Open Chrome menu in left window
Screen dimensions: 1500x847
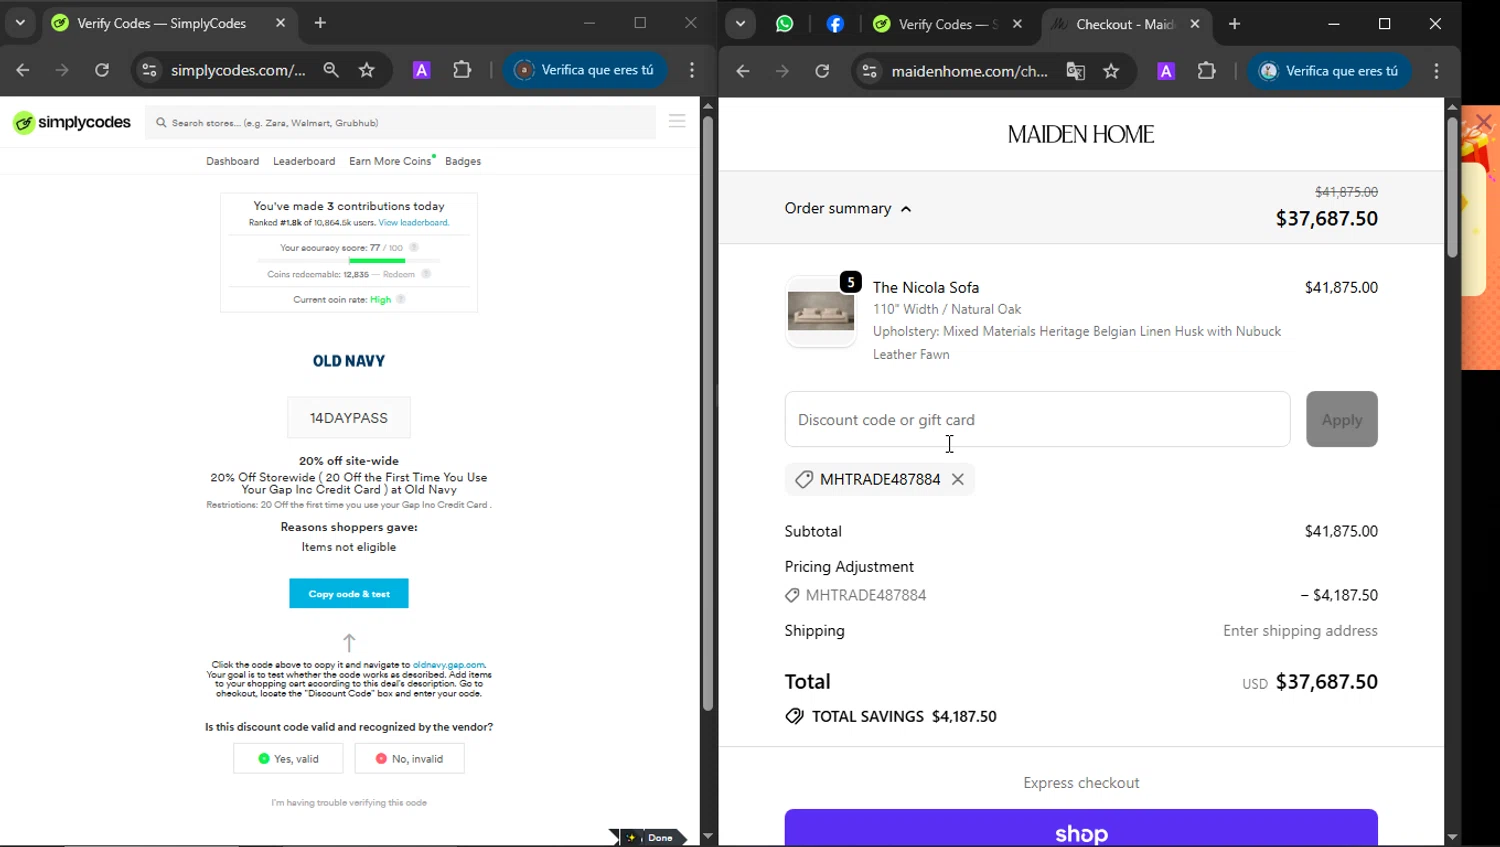click(692, 70)
